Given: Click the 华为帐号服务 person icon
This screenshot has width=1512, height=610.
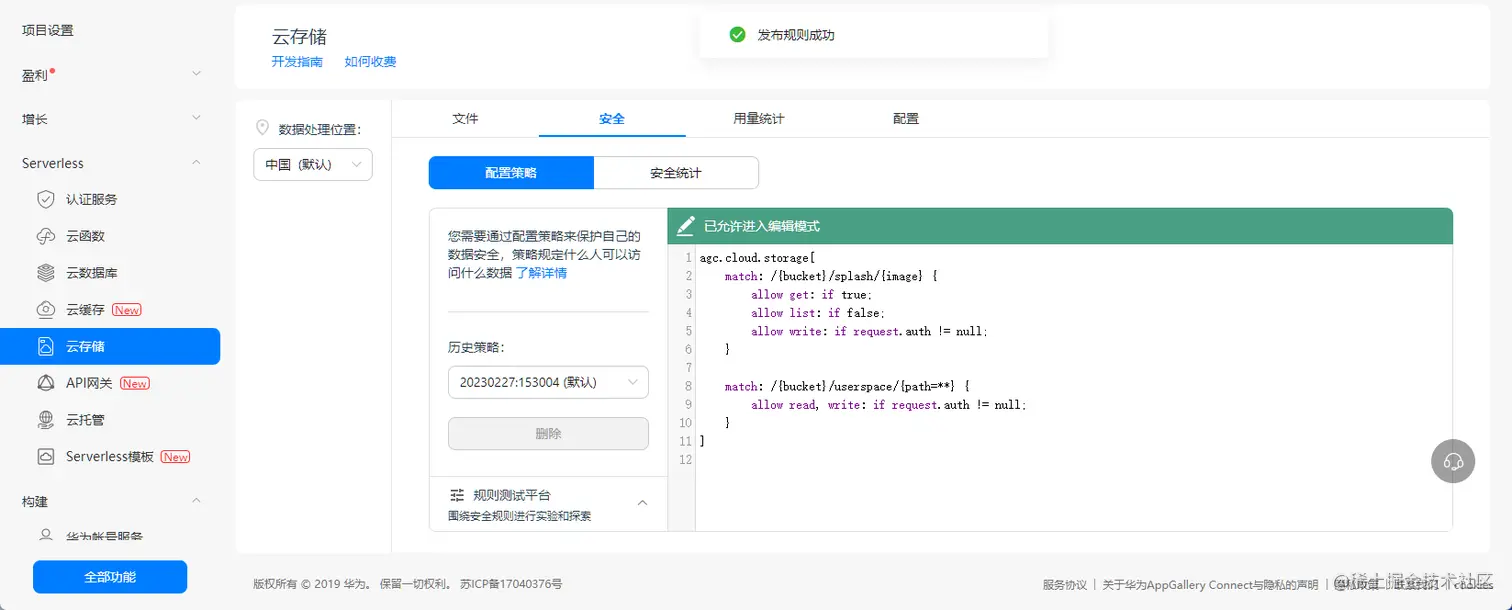Looking at the screenshot, I should (45, 536).
